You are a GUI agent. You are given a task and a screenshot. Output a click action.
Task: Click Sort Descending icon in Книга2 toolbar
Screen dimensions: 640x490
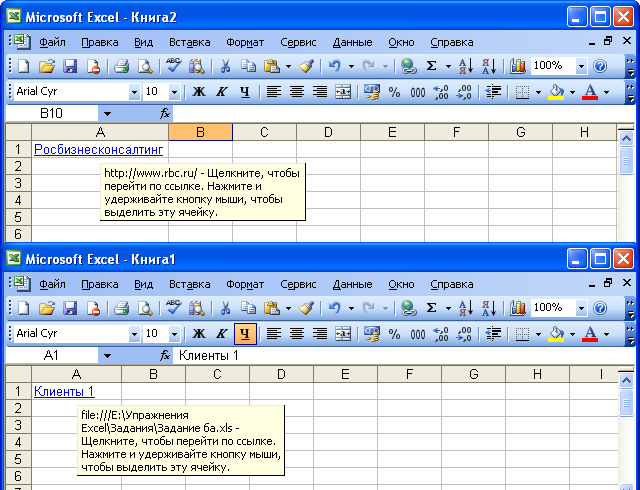(x=489, y=66)
